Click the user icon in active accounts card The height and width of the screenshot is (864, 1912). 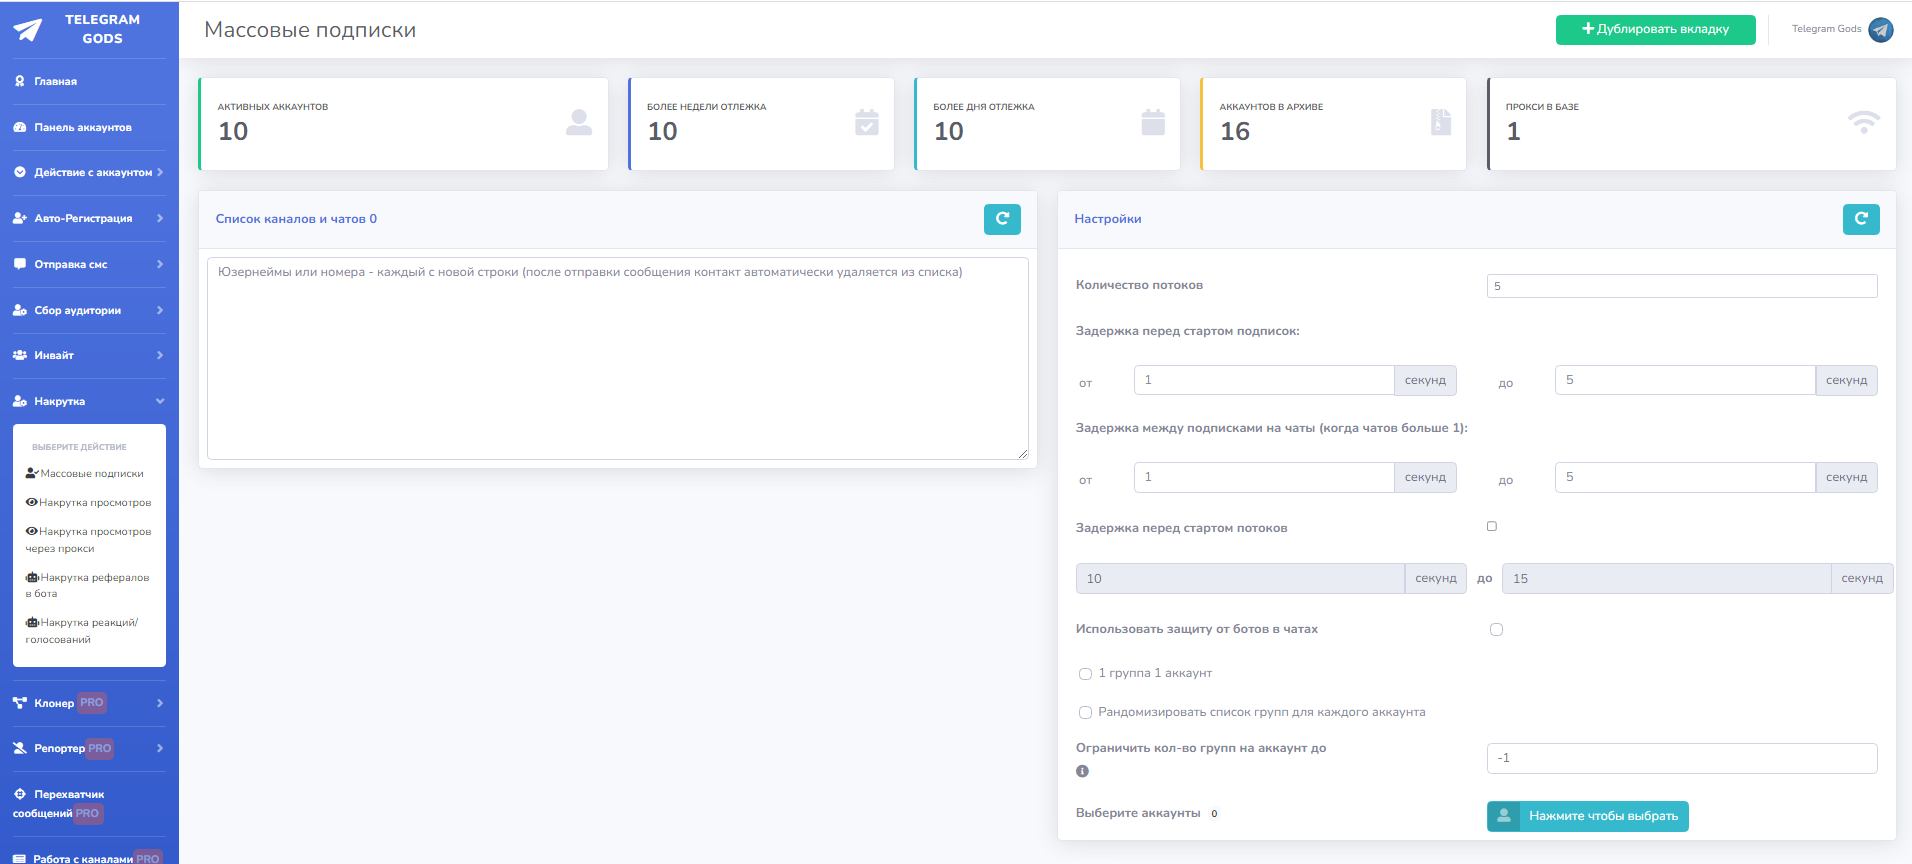(x=579, y=123)
